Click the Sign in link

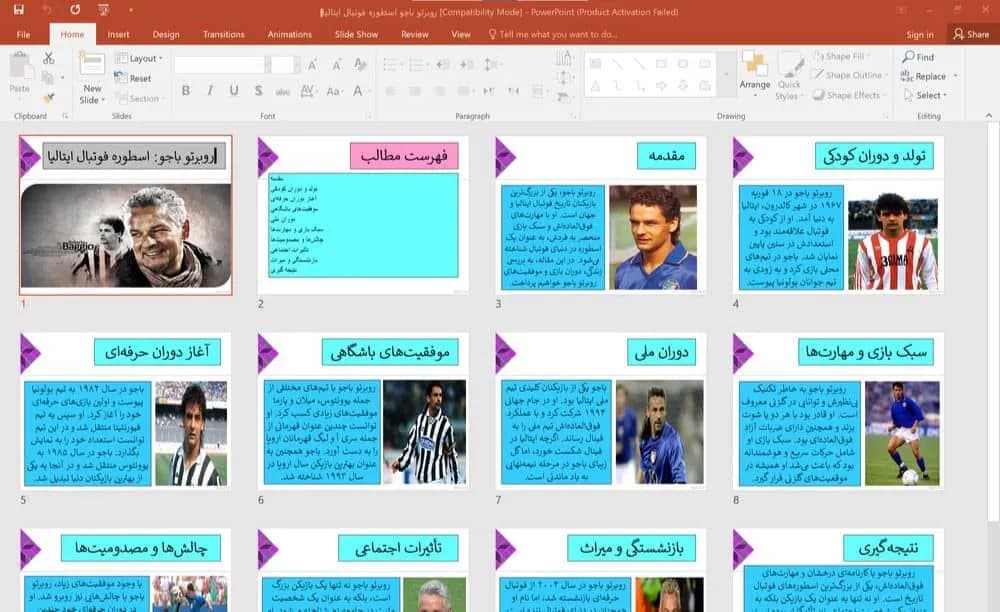tap(920, 34)
